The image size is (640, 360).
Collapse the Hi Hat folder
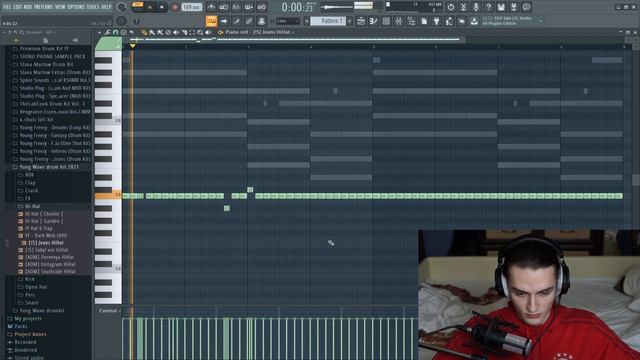coord(33,206)
